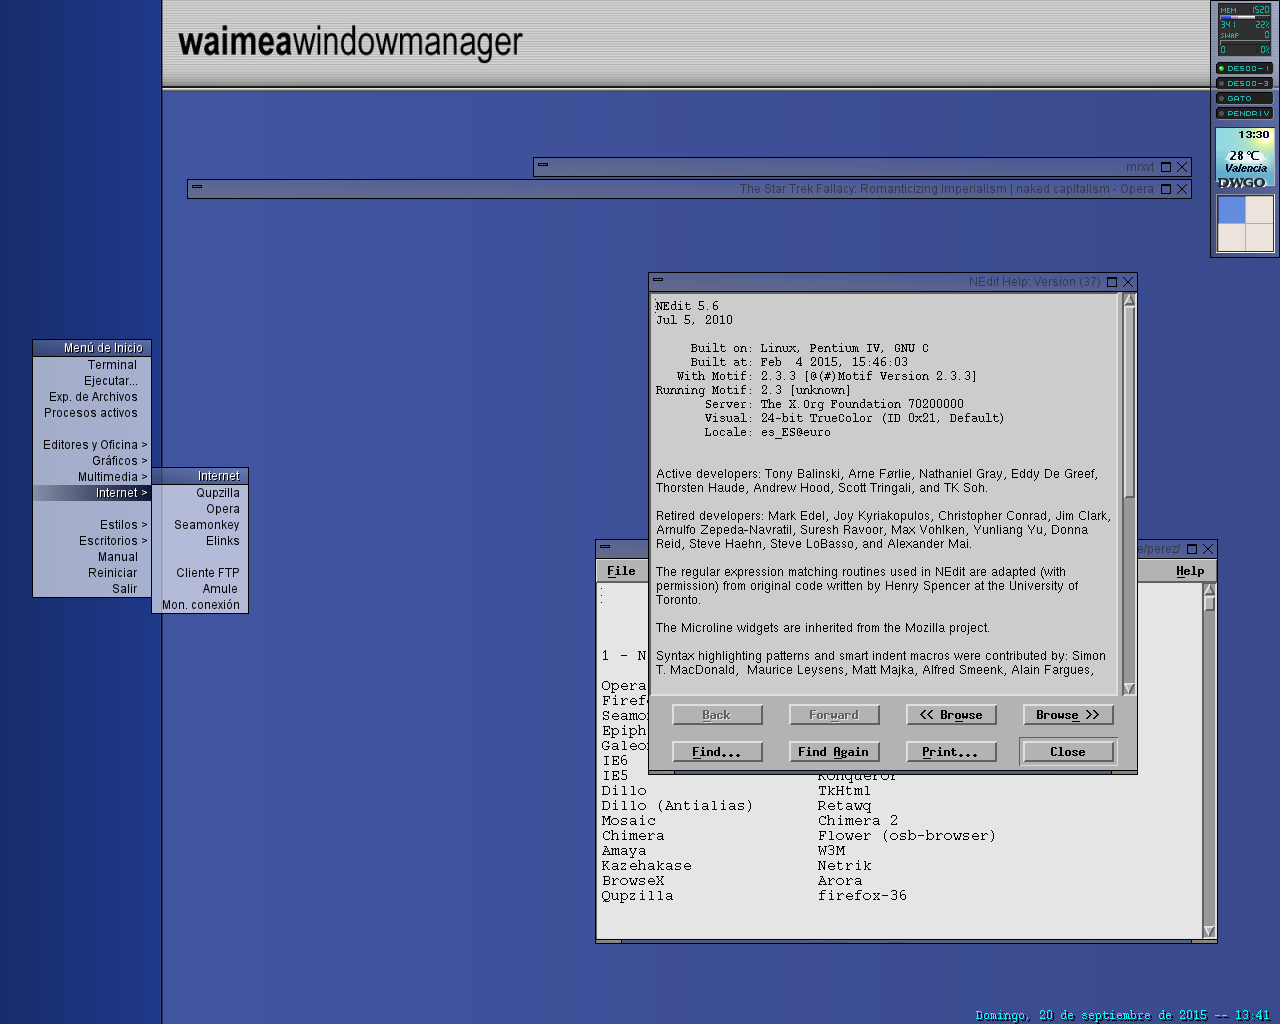Launch Terminal from Menú de Inicio
This screenshot has width=1280, height=1024.
(92, 365)
